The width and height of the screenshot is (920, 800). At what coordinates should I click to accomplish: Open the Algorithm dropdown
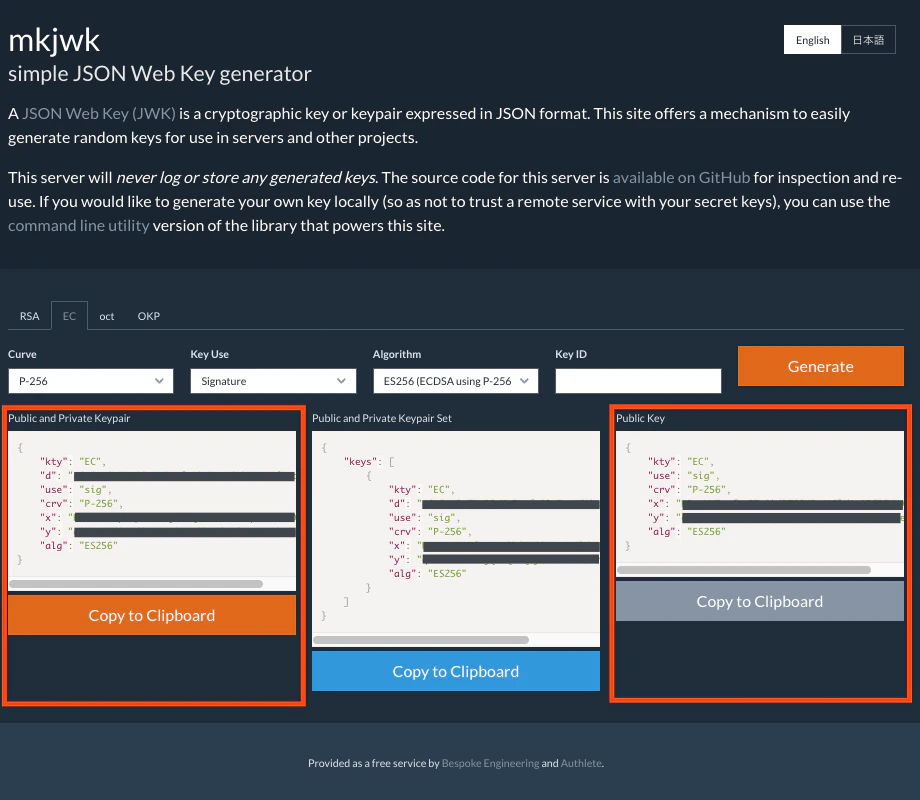point(456,381)
